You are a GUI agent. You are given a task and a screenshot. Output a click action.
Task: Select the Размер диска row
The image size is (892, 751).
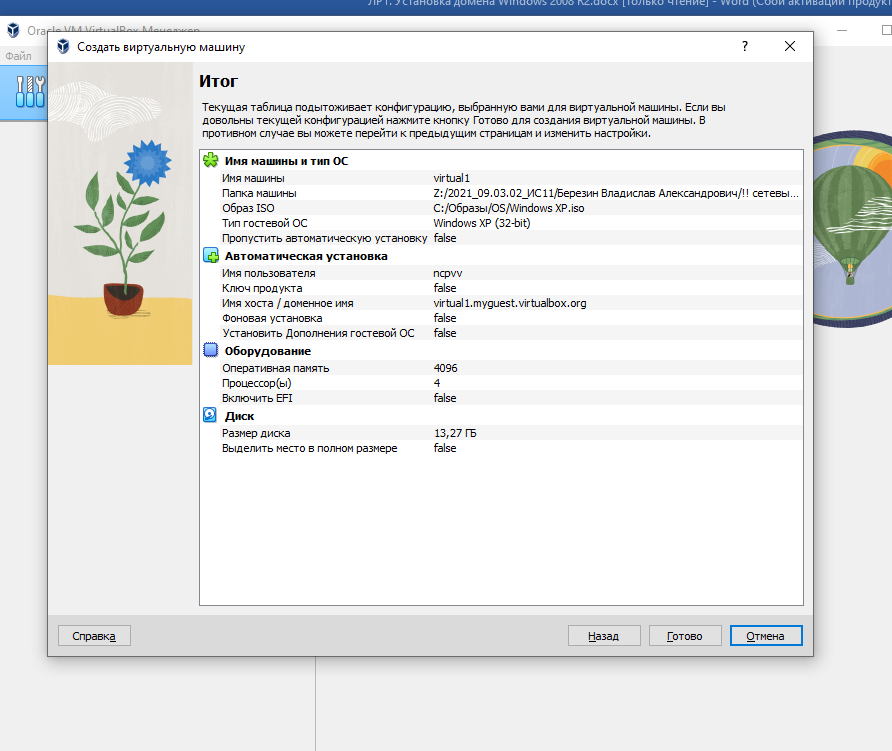tap(500, 433)
